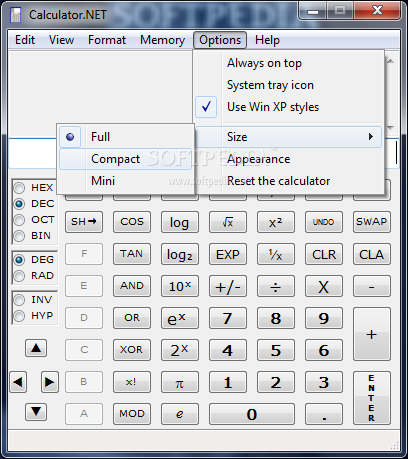Click the CLA clear all button

pyautogui.click(x=372, y=254)
